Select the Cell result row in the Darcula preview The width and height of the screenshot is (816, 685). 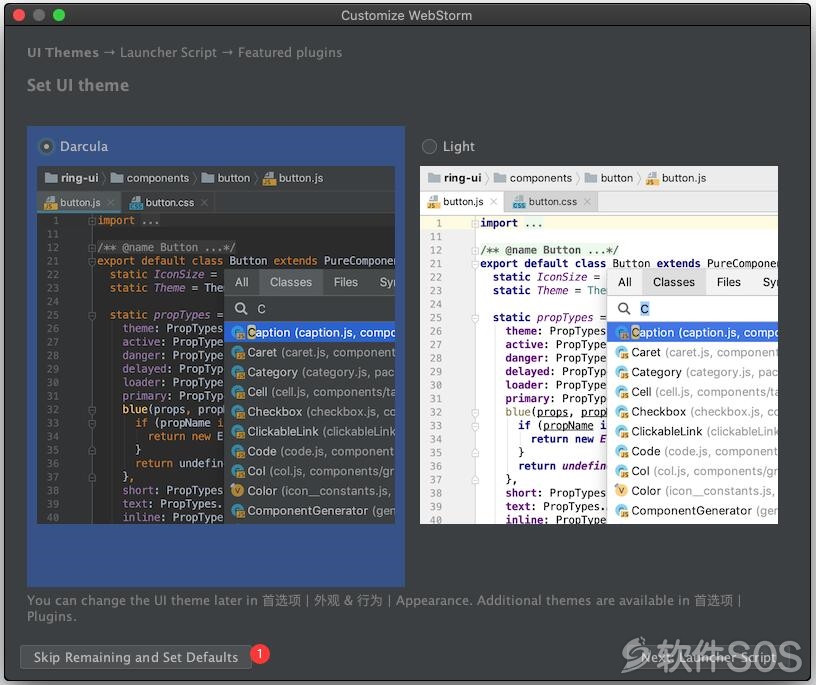310,392
